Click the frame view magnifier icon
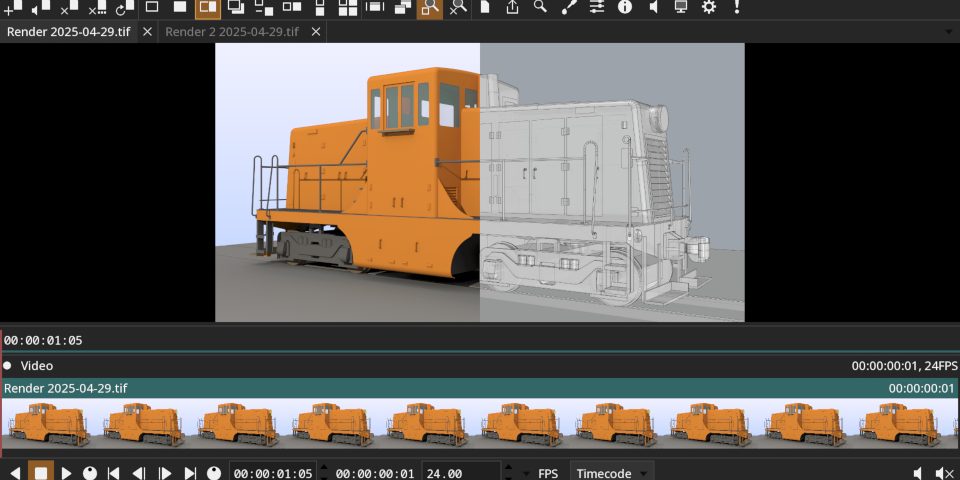 click(430, 8)
